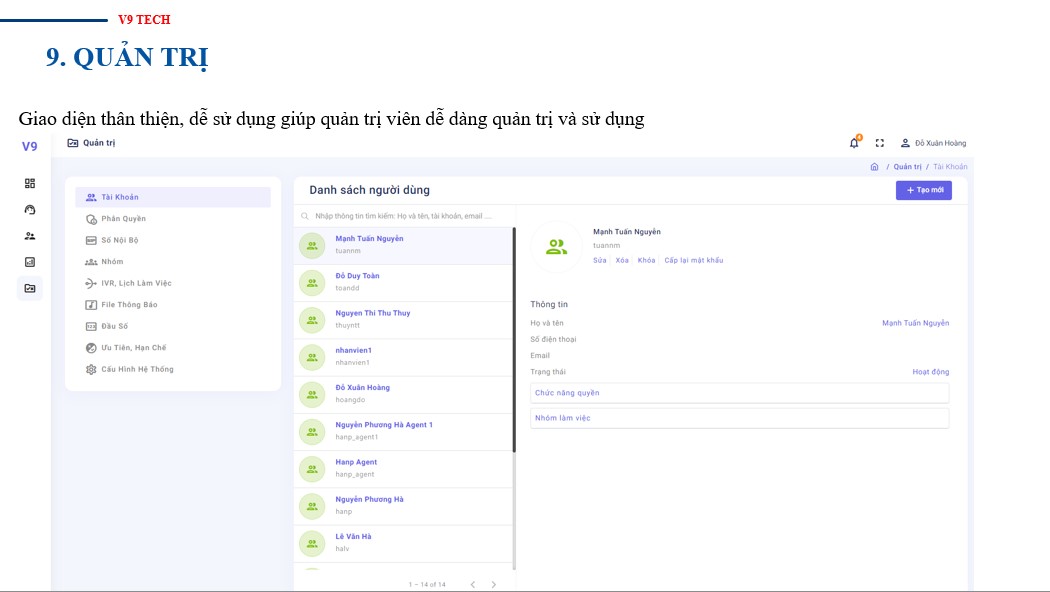Expand the Nhóm làm việc section
The image size is (1050, 592).
point(739,418)
